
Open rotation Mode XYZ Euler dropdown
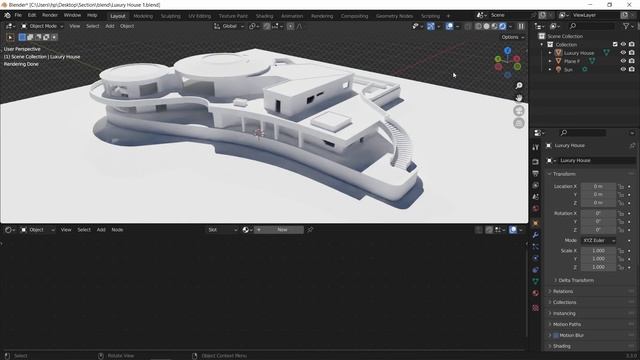click(x=598, y=240)
